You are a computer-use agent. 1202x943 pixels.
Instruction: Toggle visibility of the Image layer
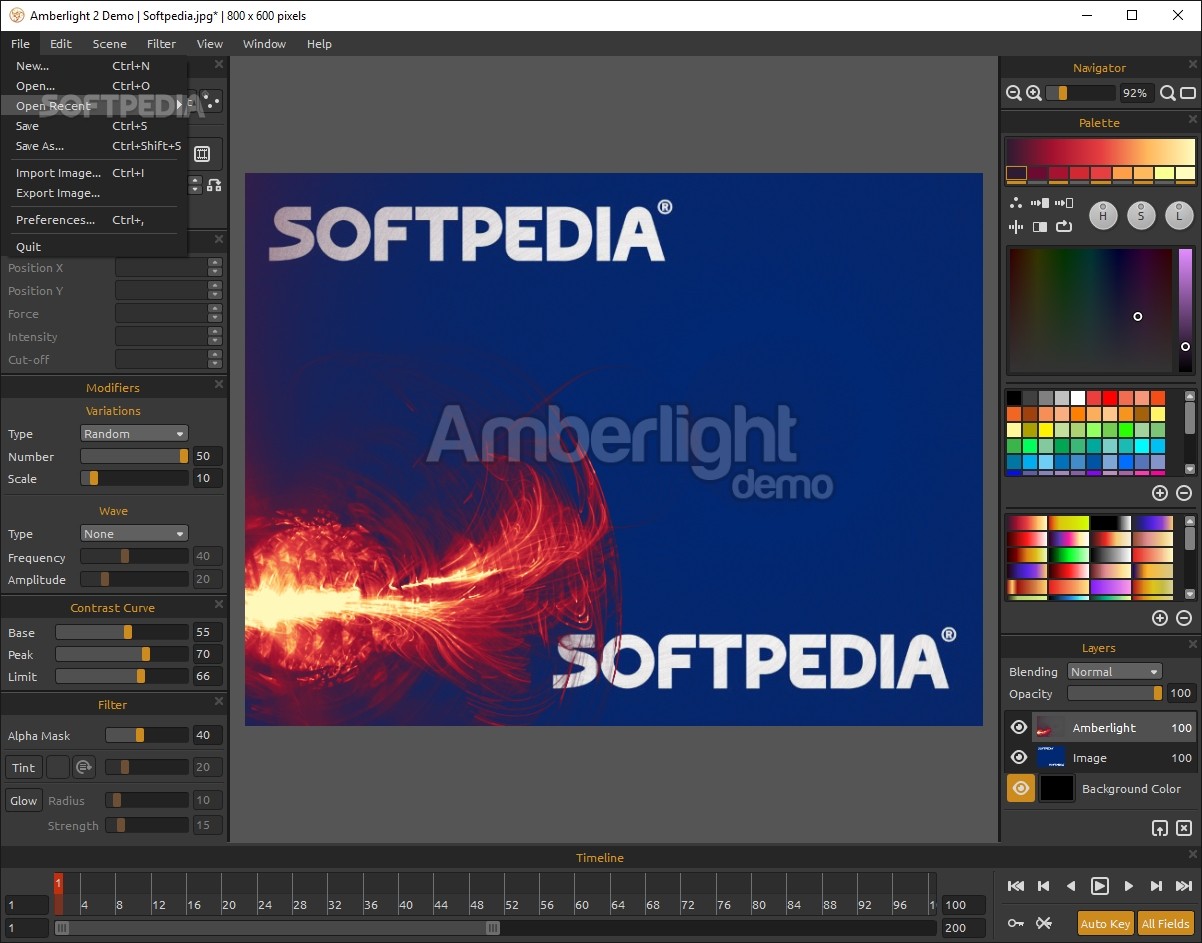pos(1019,757)
